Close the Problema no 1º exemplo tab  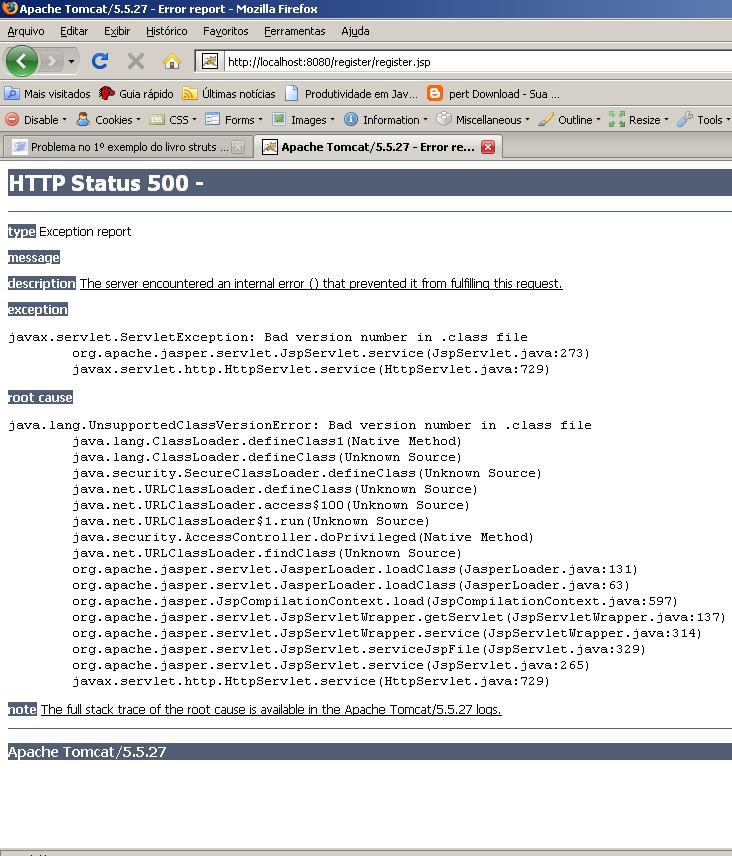(x=238, y=147)
